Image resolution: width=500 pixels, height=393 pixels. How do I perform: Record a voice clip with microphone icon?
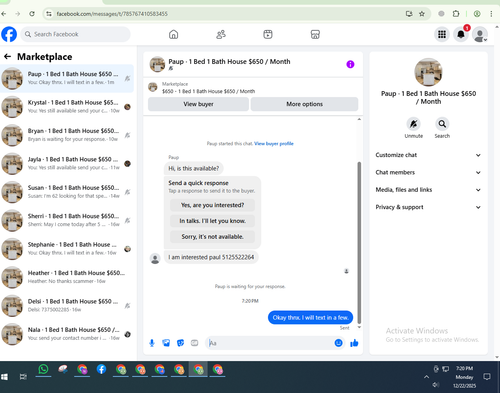(x=152, y=343)
